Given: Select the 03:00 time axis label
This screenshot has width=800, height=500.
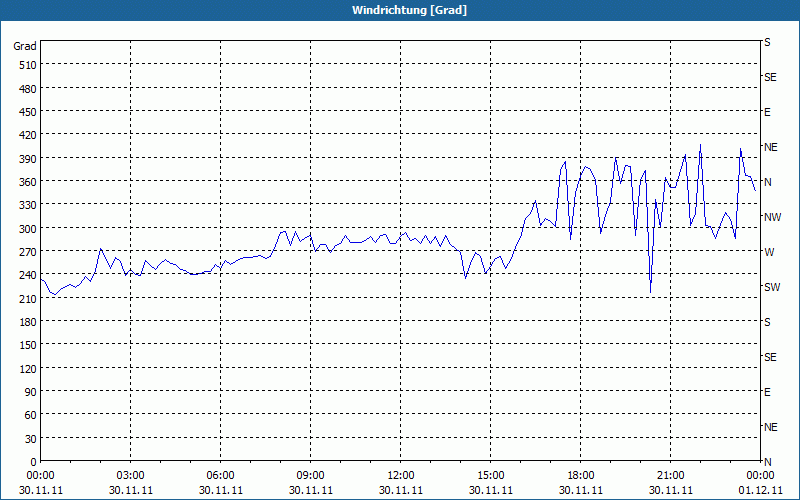Looking at the screenshot, I should click(x=131, y=476).
